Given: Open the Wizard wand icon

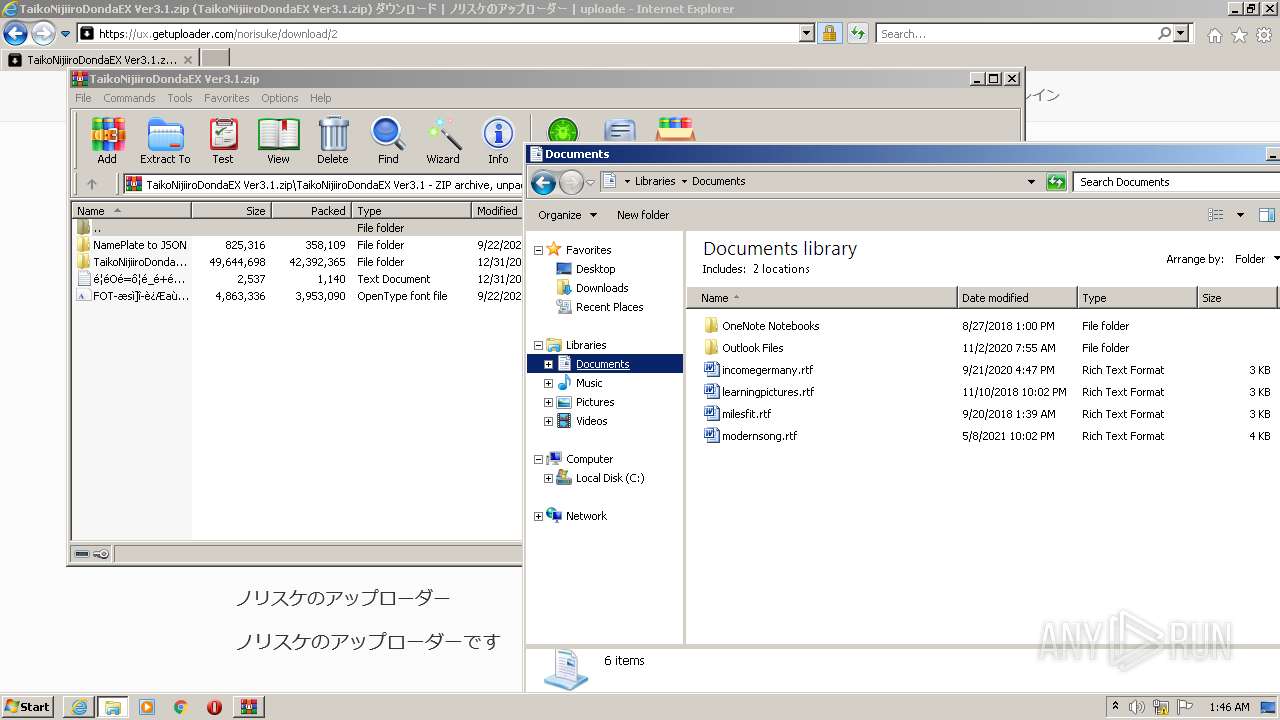Looking at the screenshot, I should pos(443,141).
